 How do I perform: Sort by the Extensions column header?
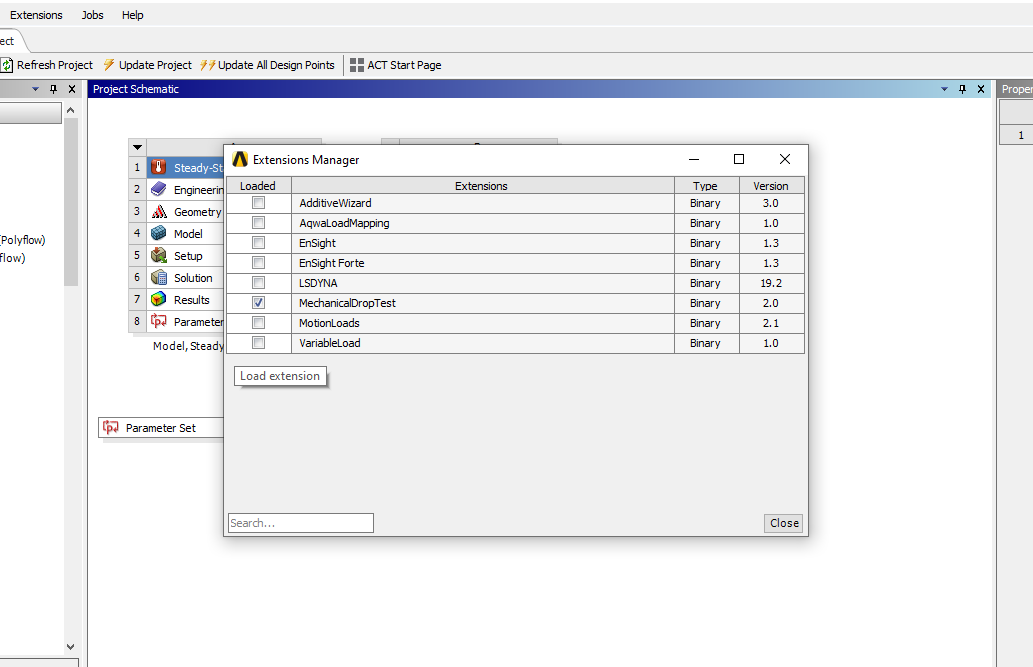tap(482, 186)
